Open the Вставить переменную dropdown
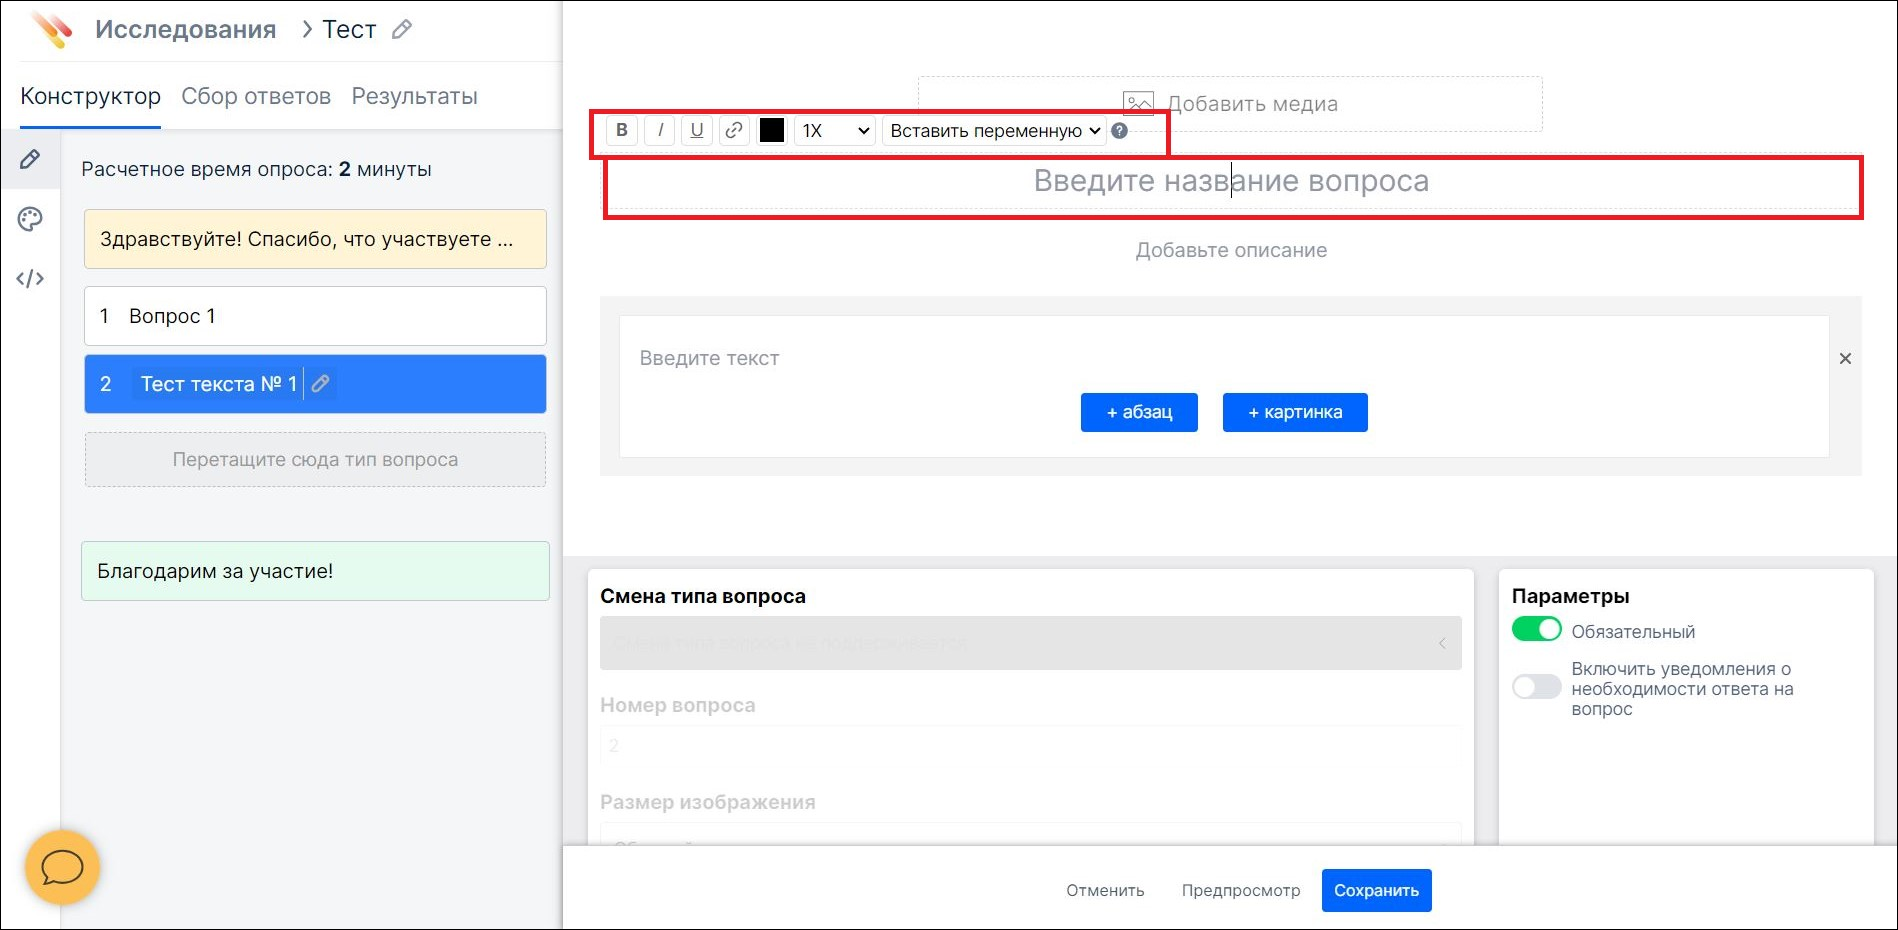The width and height of the screenshot is (1898, 930). pyautogui.click(x=992, y=130)
